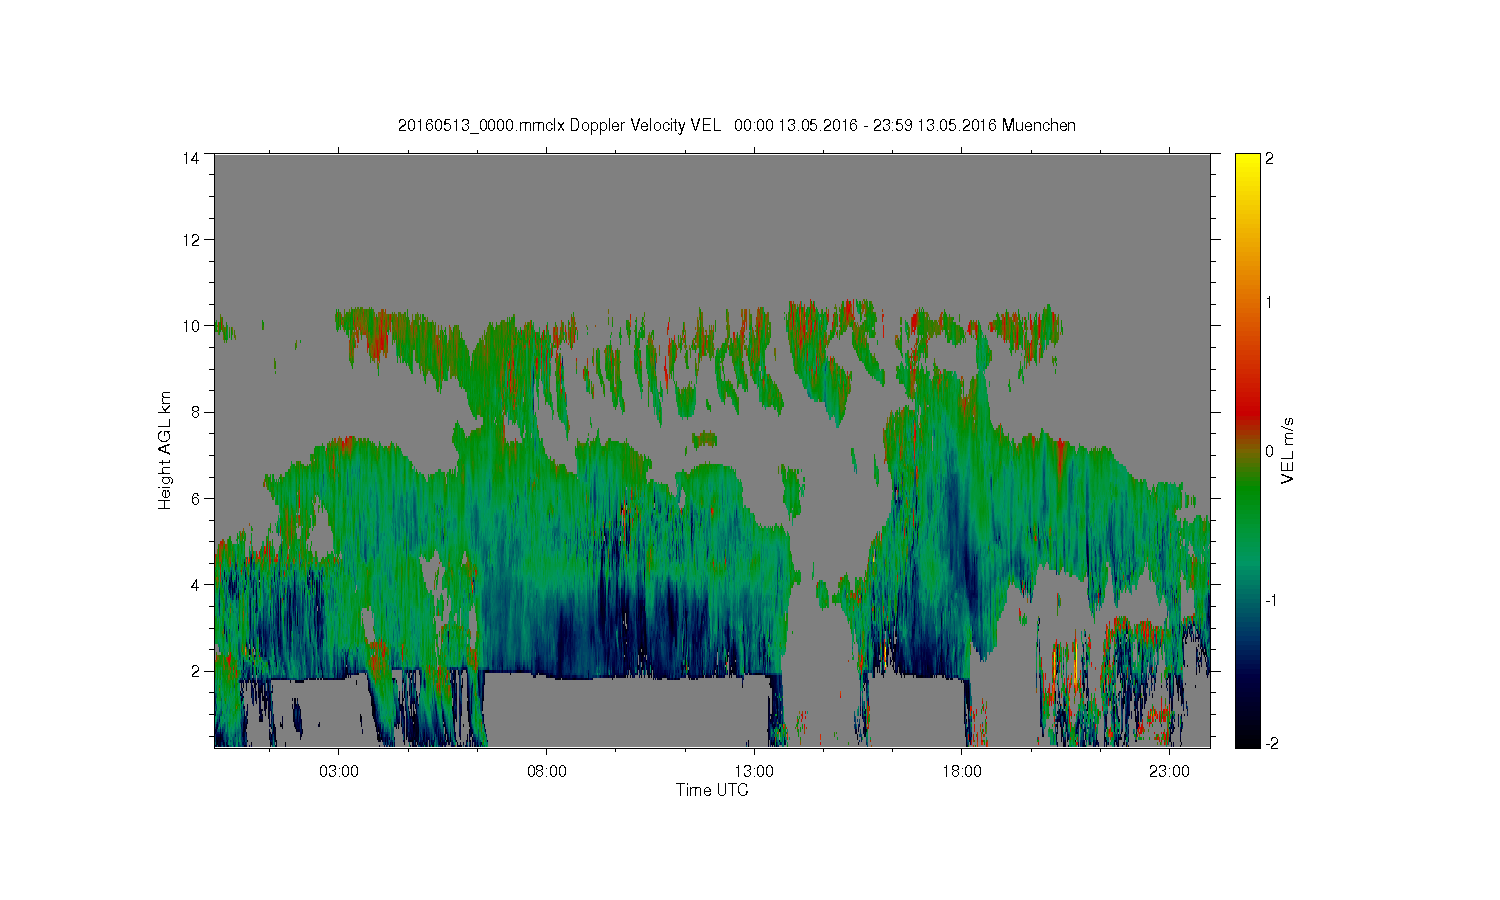Select the colorbar tick label '-1'

[1269, 600]
